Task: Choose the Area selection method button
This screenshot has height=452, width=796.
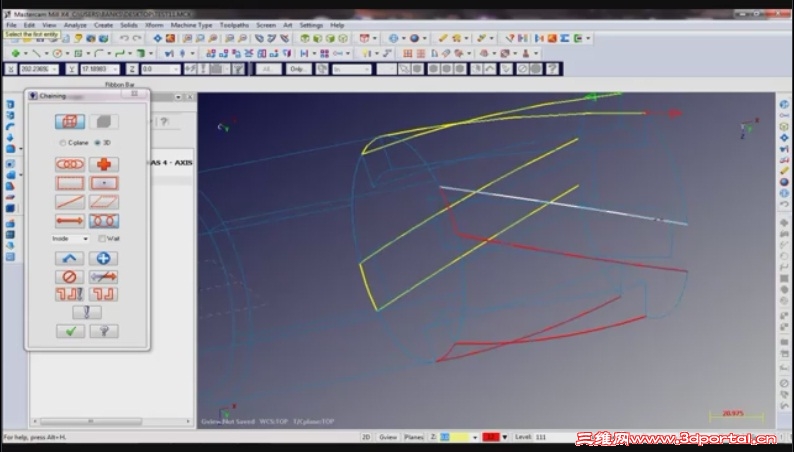Action: pos(104,183)
